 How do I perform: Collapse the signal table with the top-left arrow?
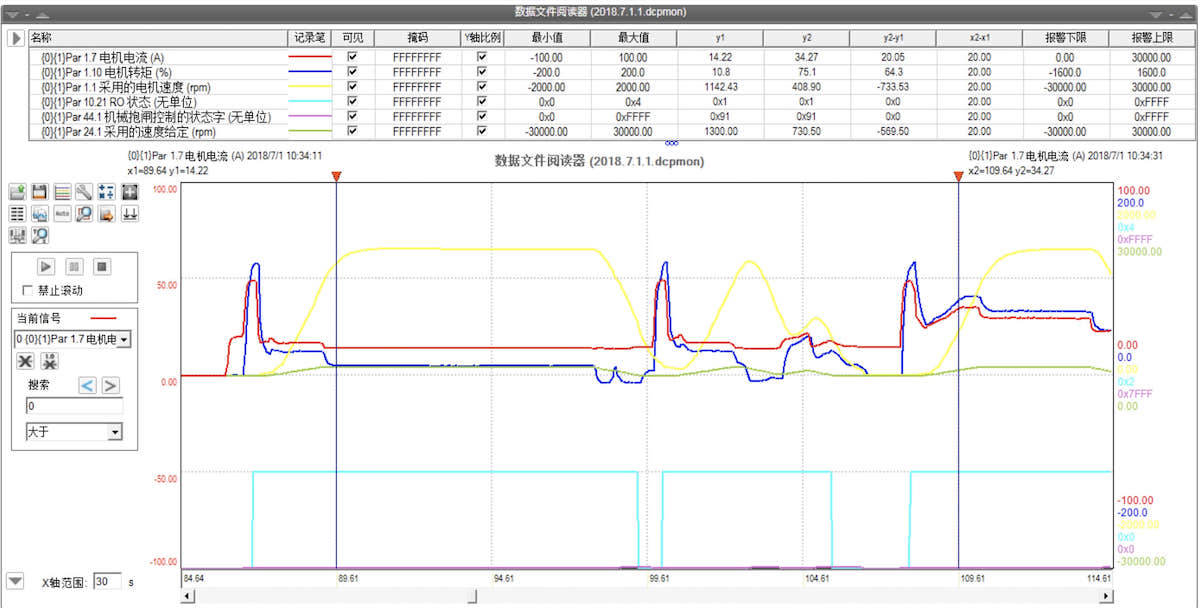[x=16, y=38]
